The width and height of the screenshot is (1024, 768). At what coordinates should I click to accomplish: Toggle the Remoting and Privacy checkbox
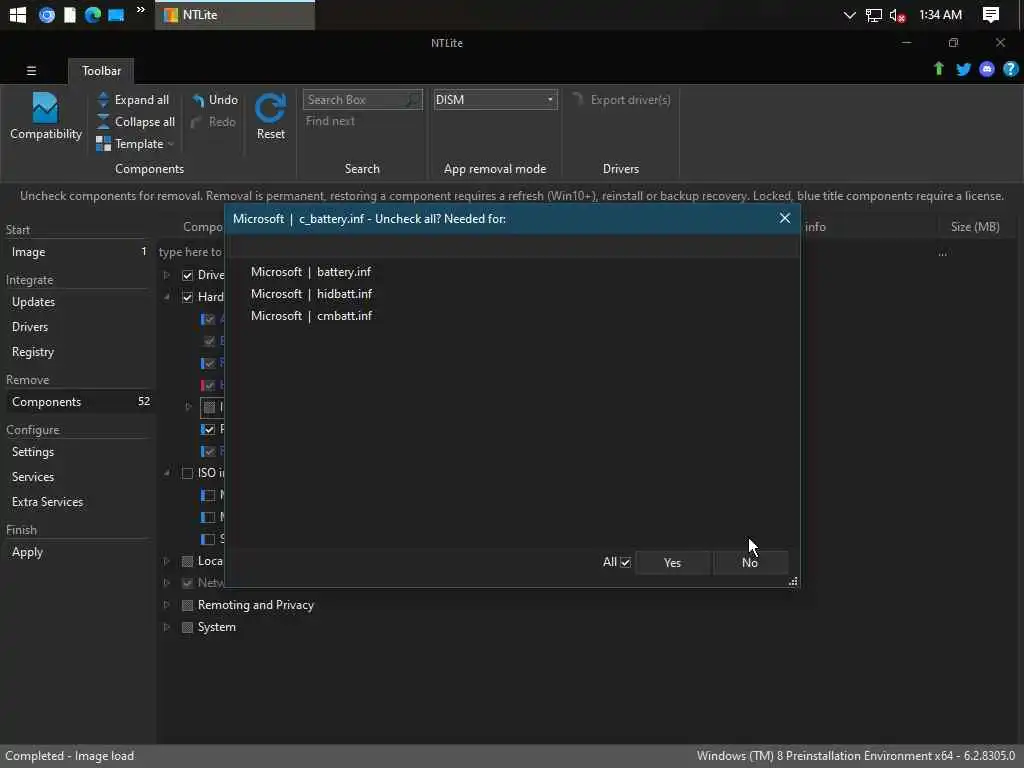(x=187, y=605)
